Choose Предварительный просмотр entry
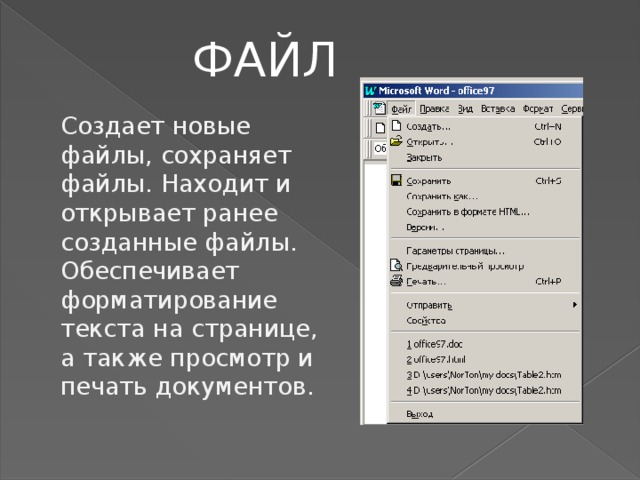640x480 pixels. click(x=484, y=266)
